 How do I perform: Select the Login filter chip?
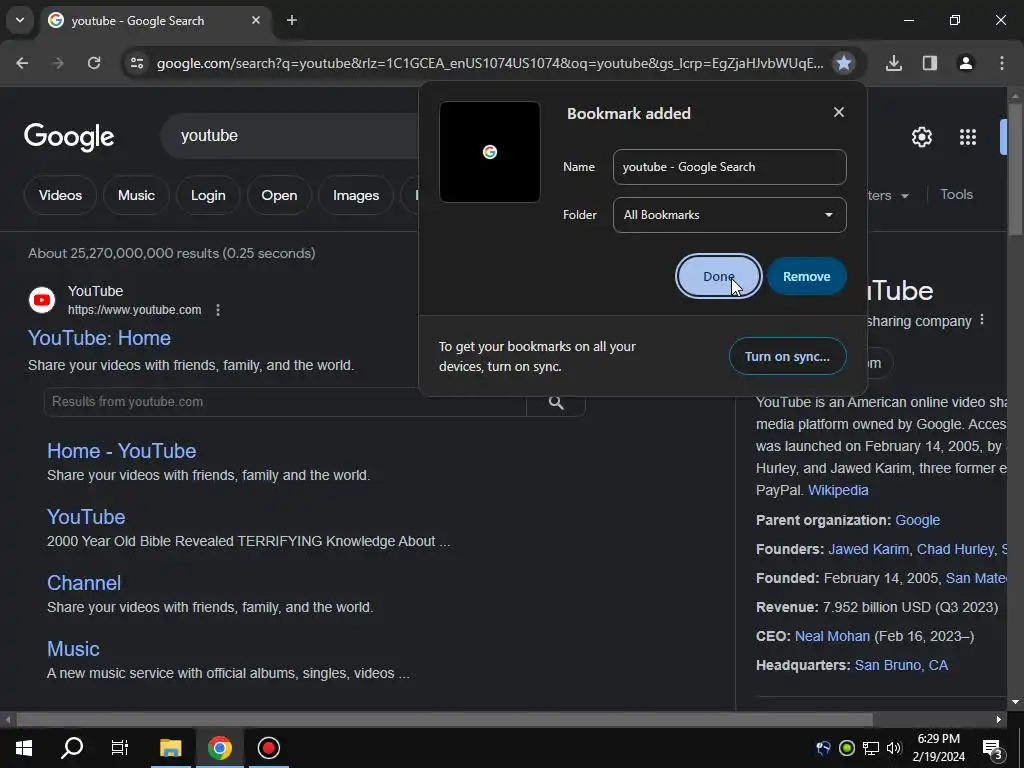click(208, 195)
